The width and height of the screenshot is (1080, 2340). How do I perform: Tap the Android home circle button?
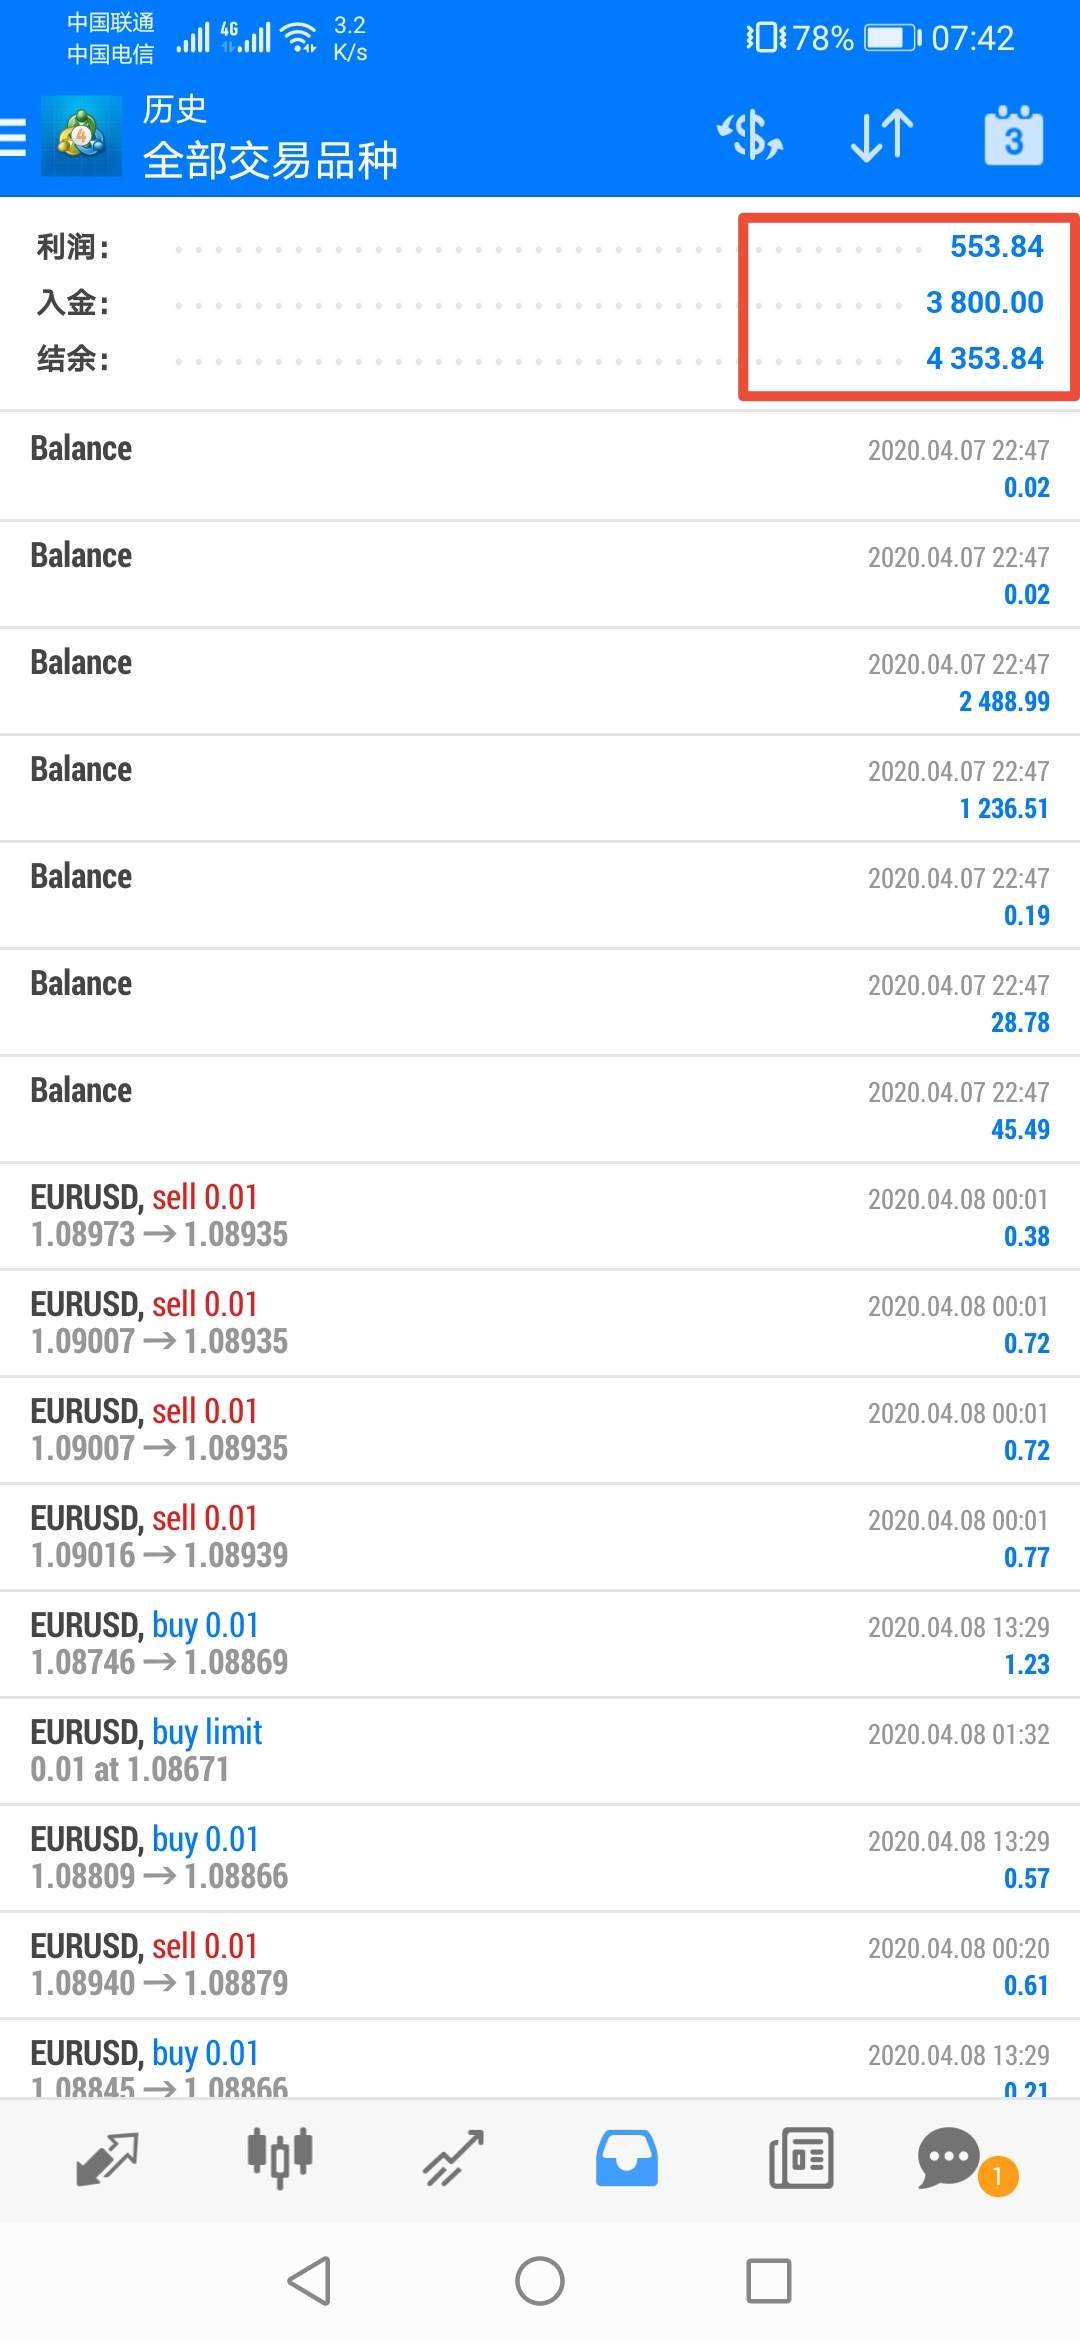pyautogui.click(x=540, y=2281)
